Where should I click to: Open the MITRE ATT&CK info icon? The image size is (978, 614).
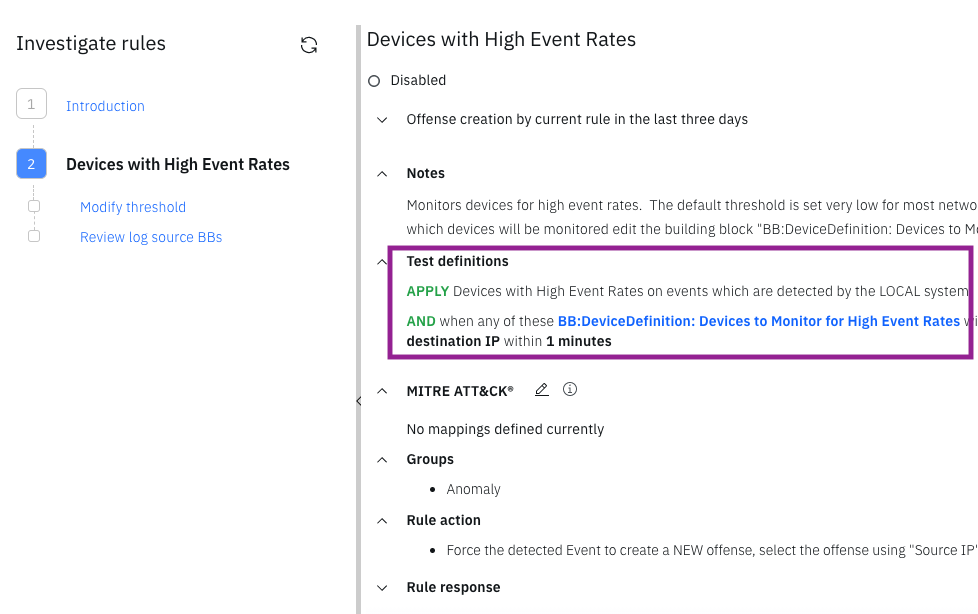click(x=570, y=390)
